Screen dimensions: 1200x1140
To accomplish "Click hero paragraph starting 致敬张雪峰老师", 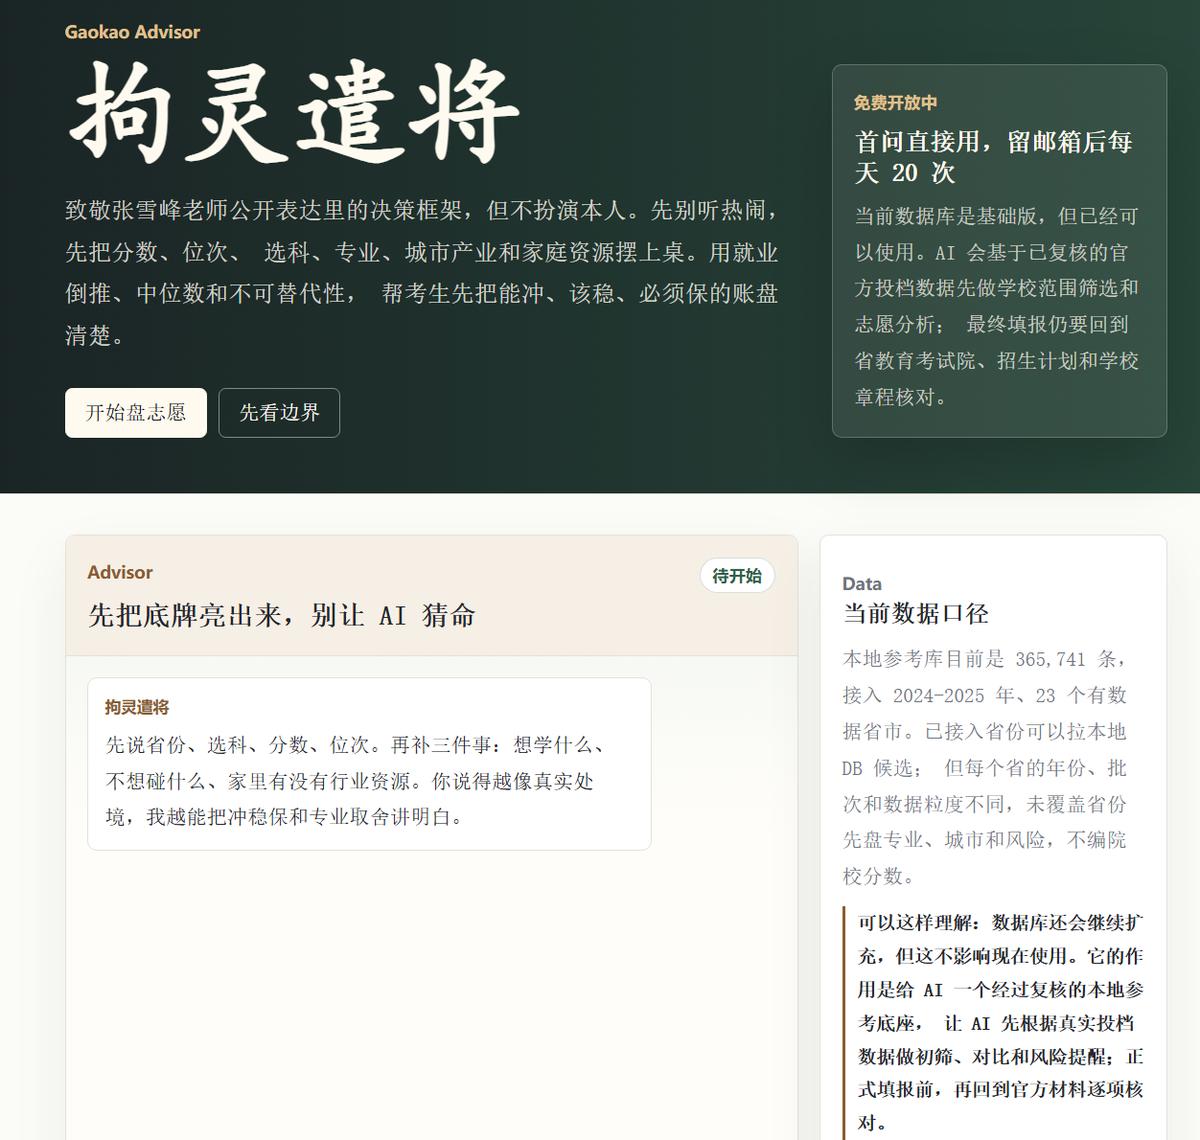I will (x=422, y=273).
